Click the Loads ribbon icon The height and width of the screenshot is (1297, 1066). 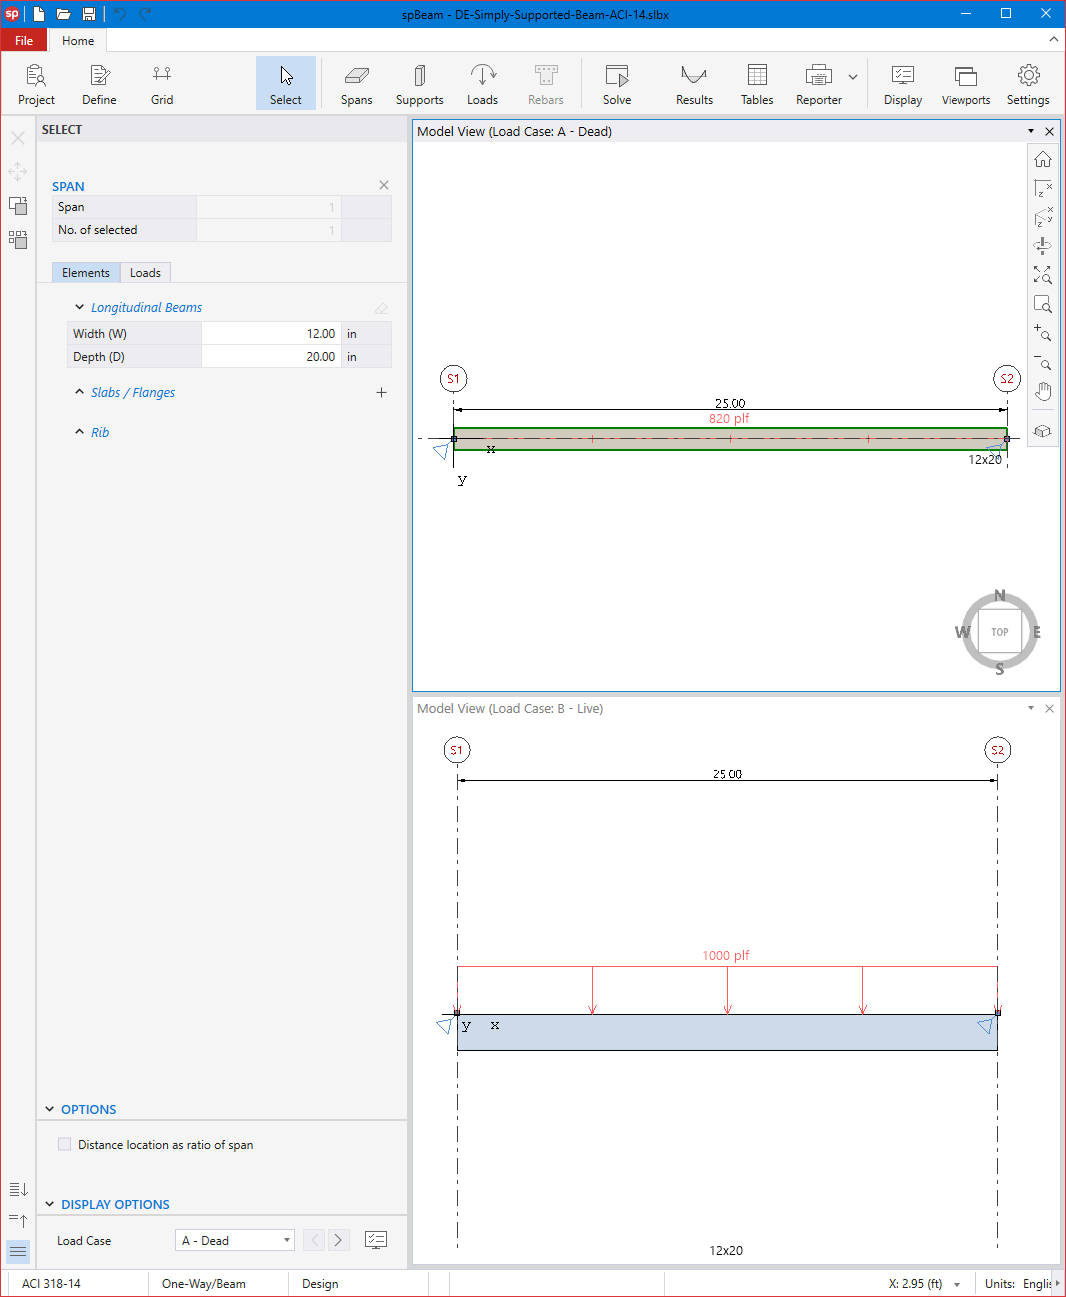[482, 85]
